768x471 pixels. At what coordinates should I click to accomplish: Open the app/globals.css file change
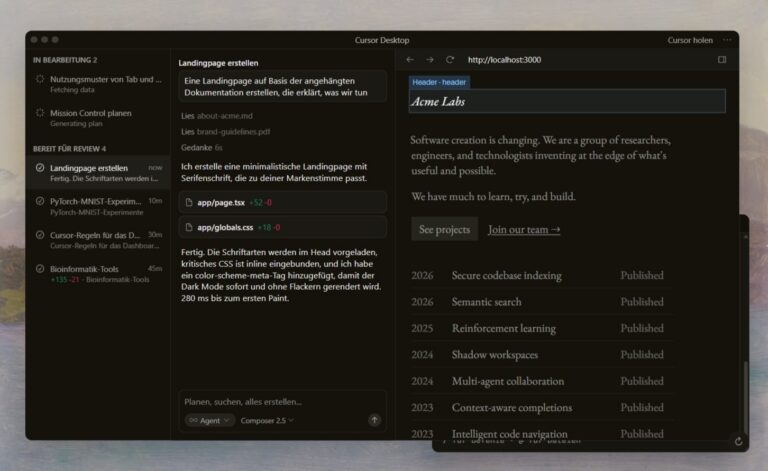point(283,227)
